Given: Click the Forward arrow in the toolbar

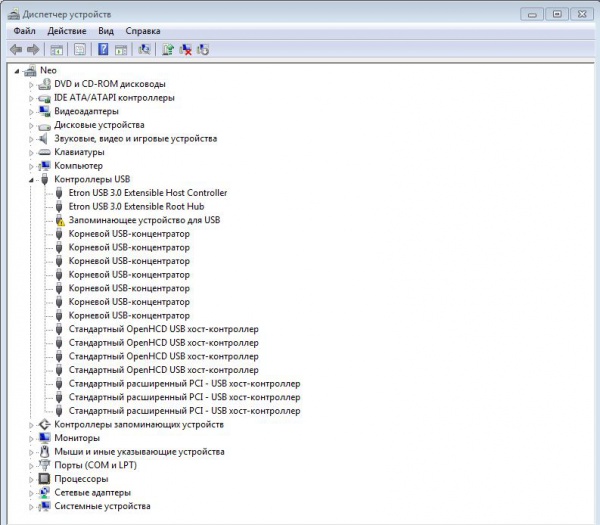Looking at the screenshot, I should coord(33,49).
